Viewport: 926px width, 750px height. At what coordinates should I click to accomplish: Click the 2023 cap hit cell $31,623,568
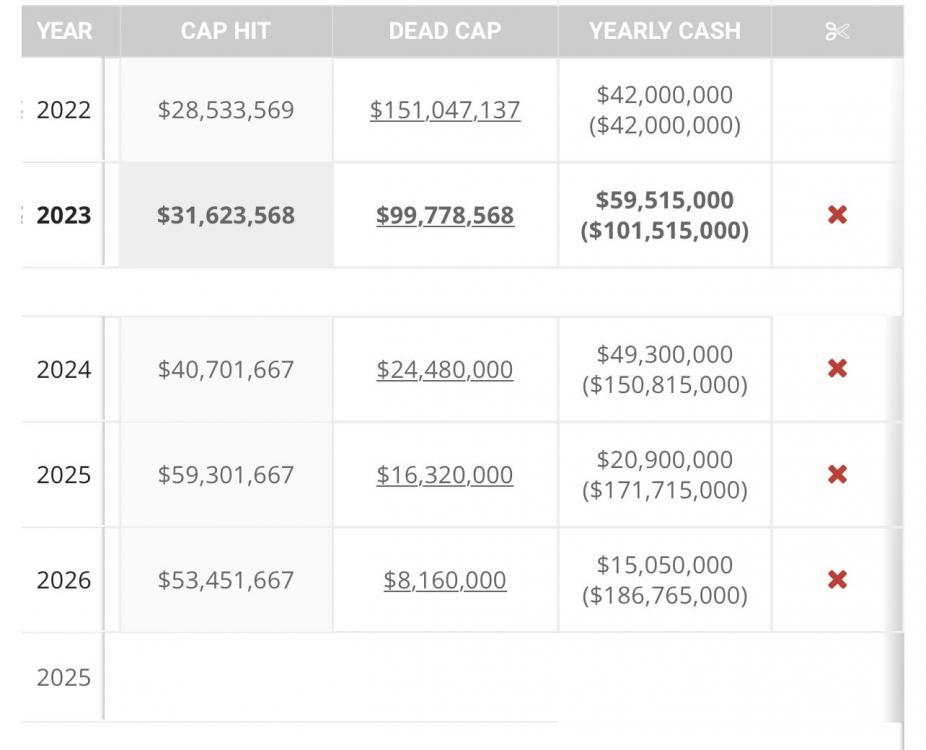click(x=226, y=215)
